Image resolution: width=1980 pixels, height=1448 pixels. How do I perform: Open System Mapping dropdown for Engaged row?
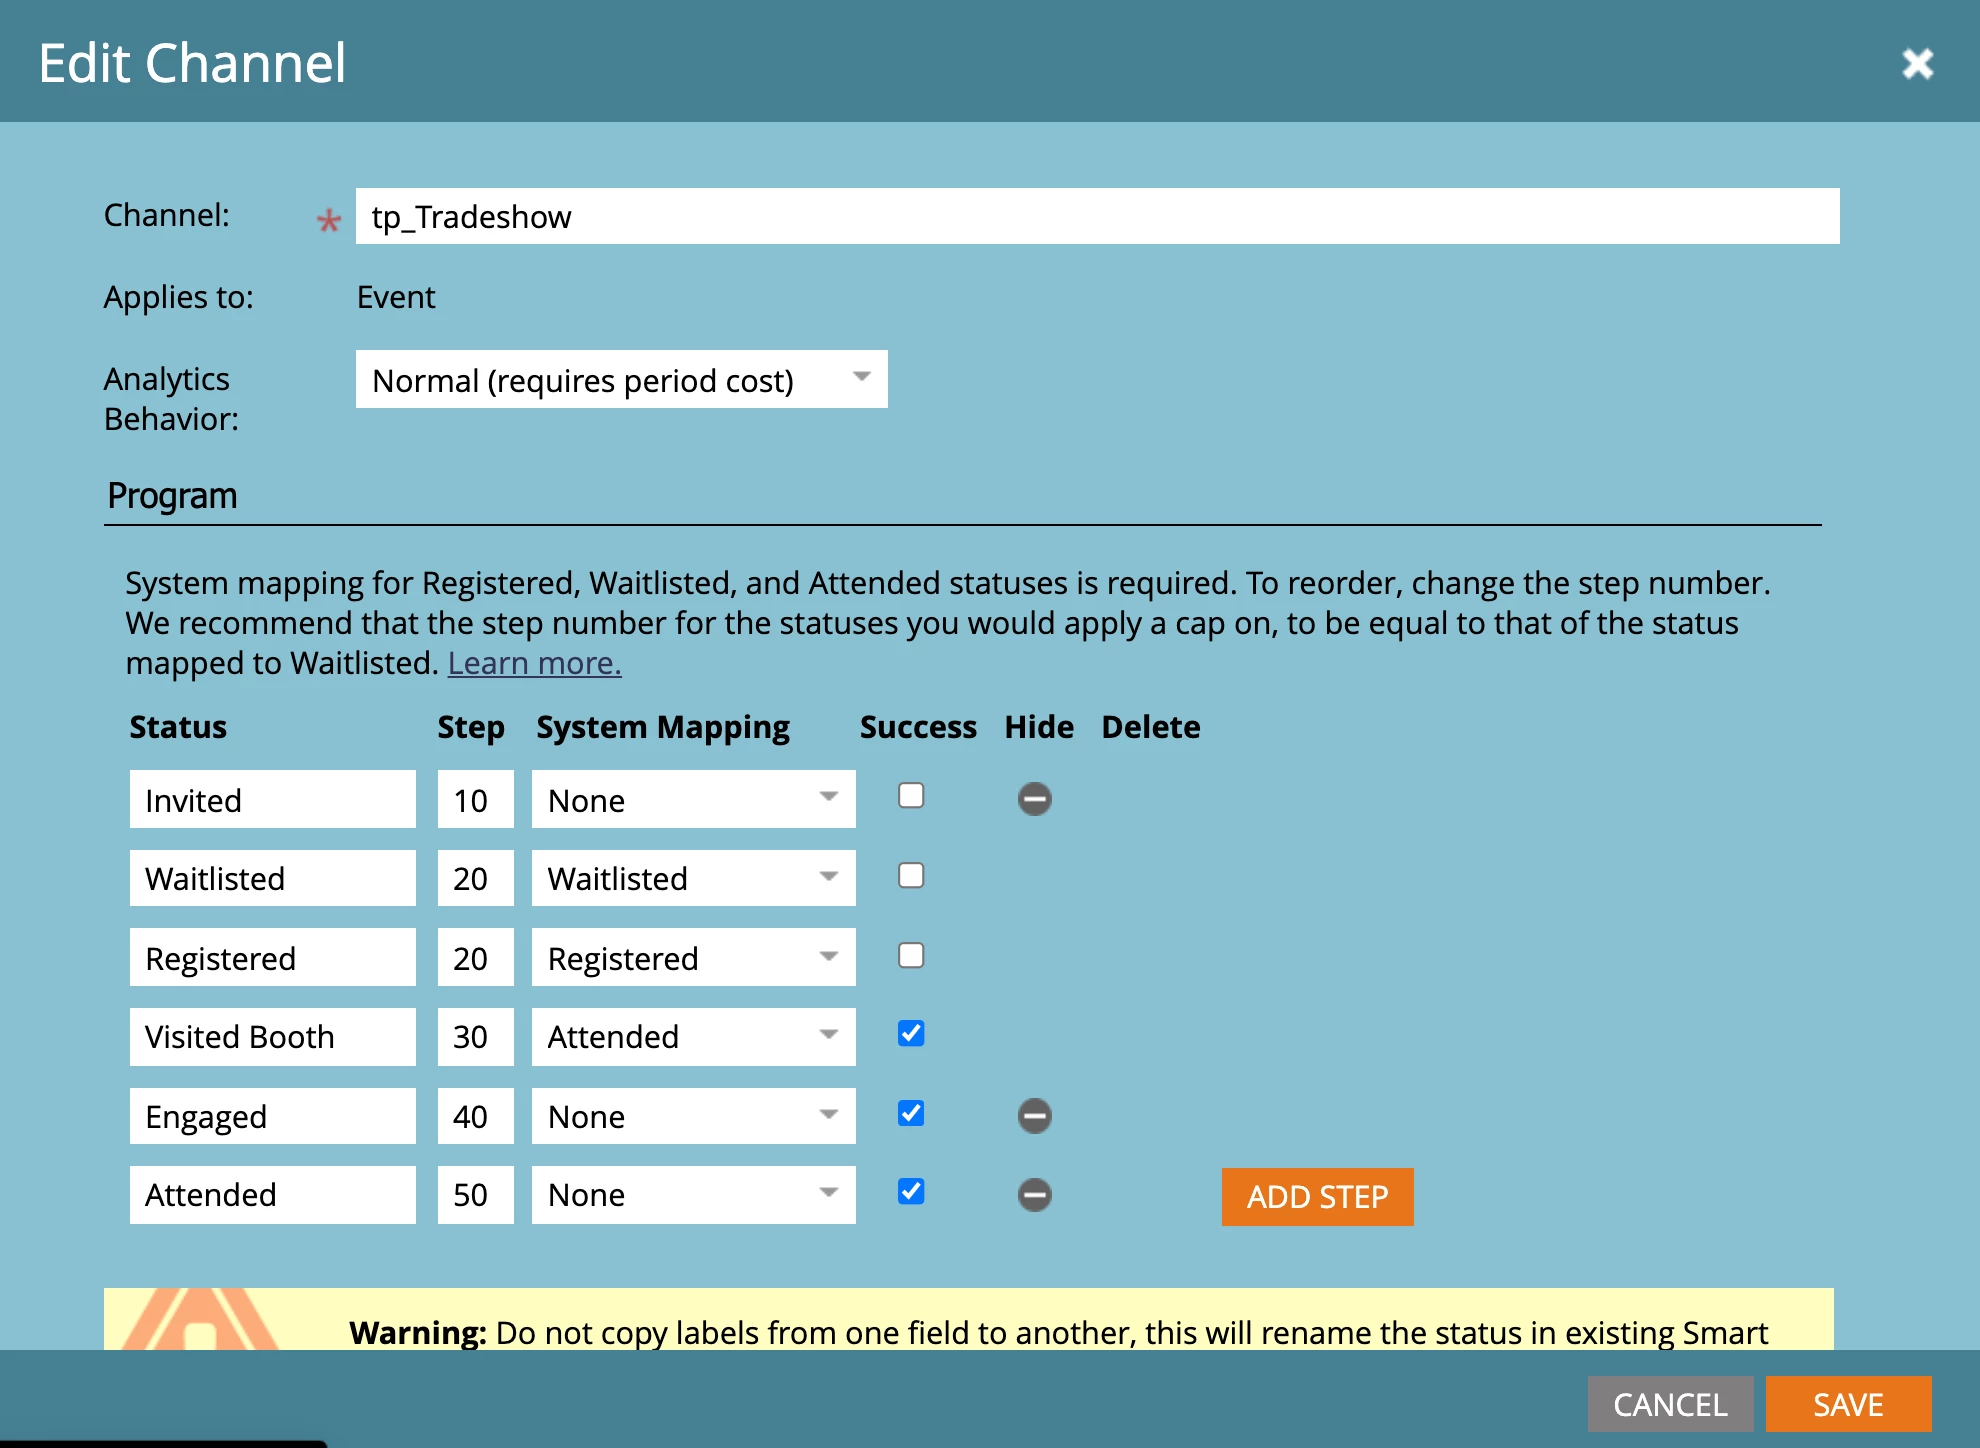(693, 1116)
